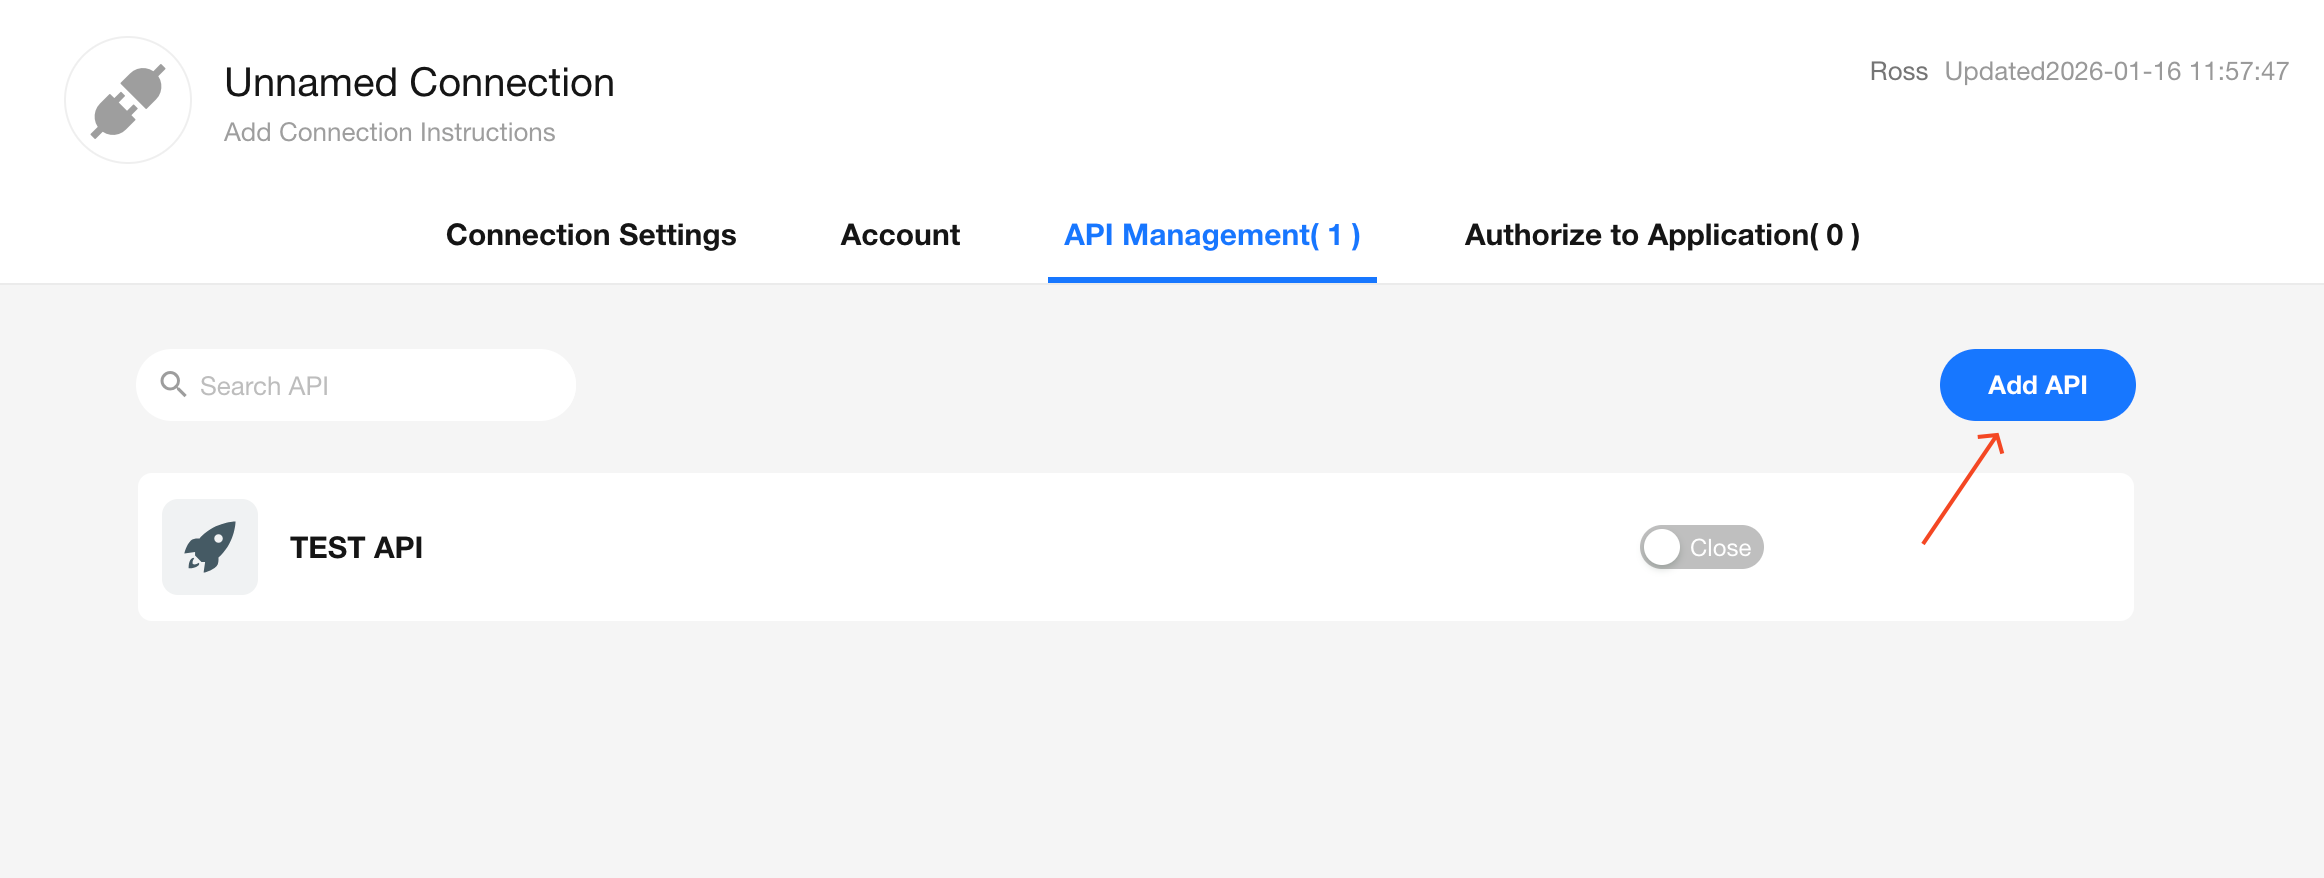Image resolution: width=2324 pixels, height=878 pixels.
Task: Click the rocket icon for TEST API
Action: tap(210, 547)
